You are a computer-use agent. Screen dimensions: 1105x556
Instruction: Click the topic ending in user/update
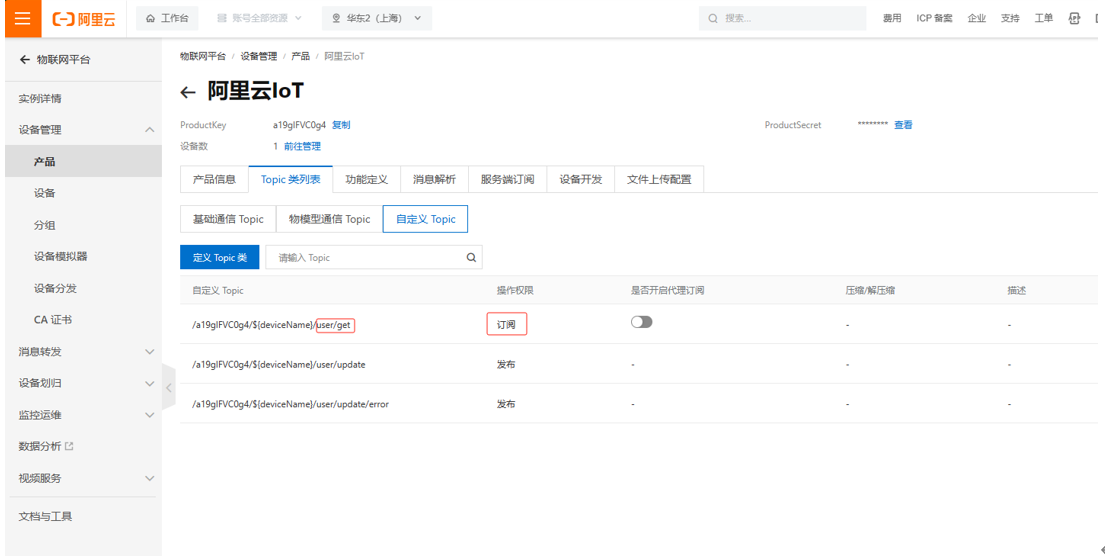click(x=279, y=365)
